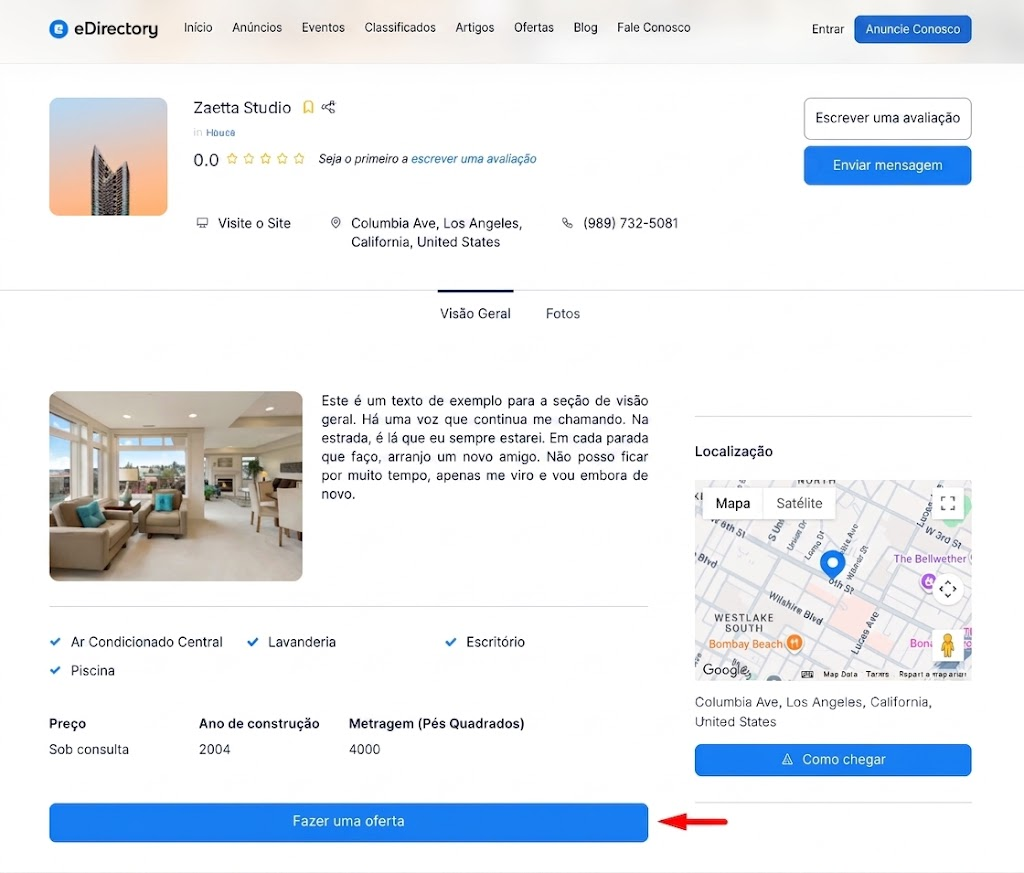Select the Street View pegman icon
1024x873 pixels.
(948, 645)
